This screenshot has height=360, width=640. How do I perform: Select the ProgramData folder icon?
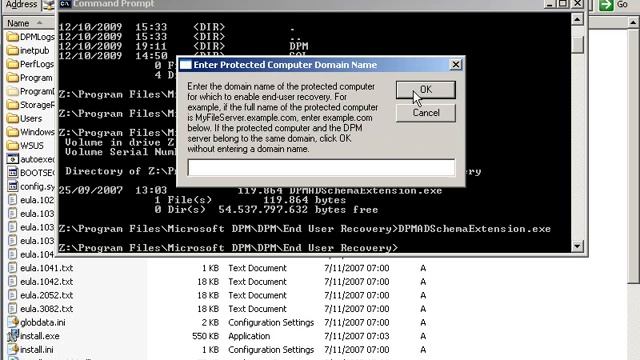[x=13, y=91]
